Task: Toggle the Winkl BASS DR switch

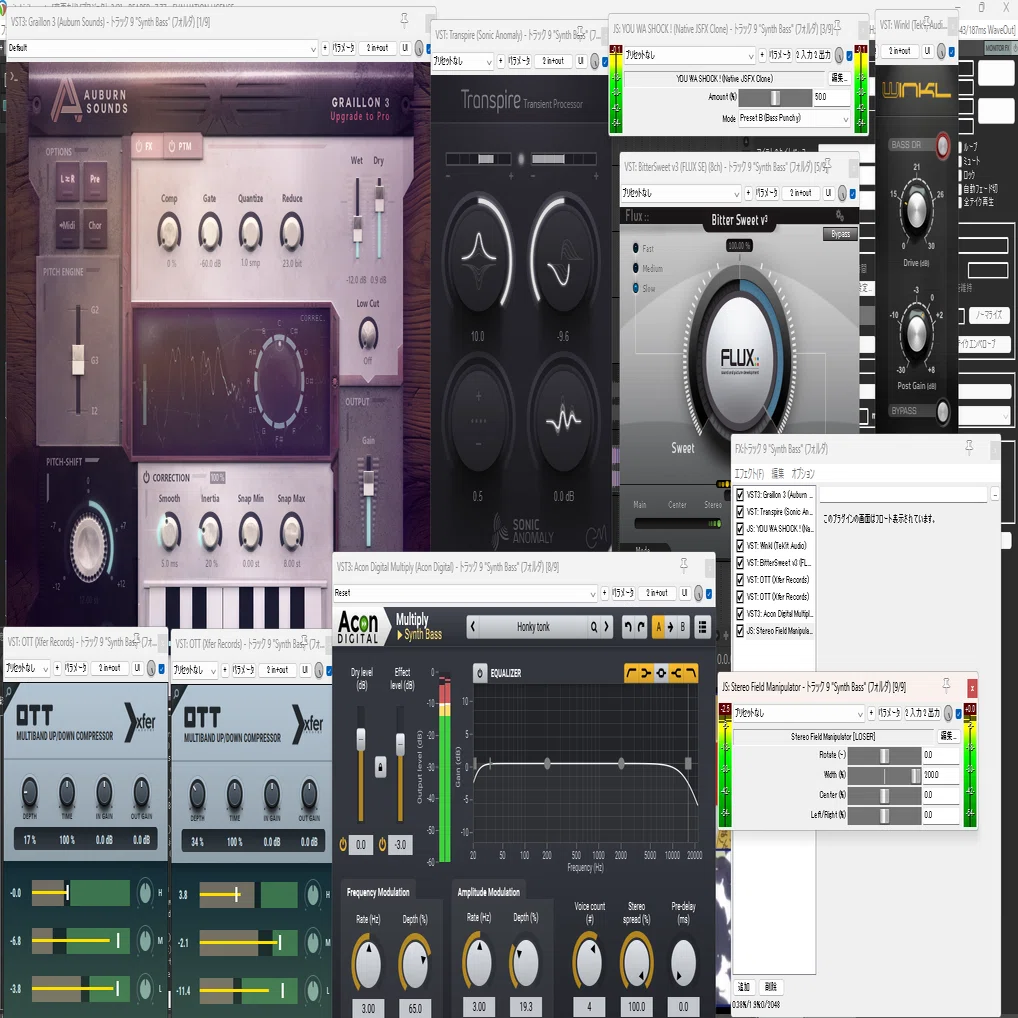Action: pyautogui.click(x=942, y=145)
